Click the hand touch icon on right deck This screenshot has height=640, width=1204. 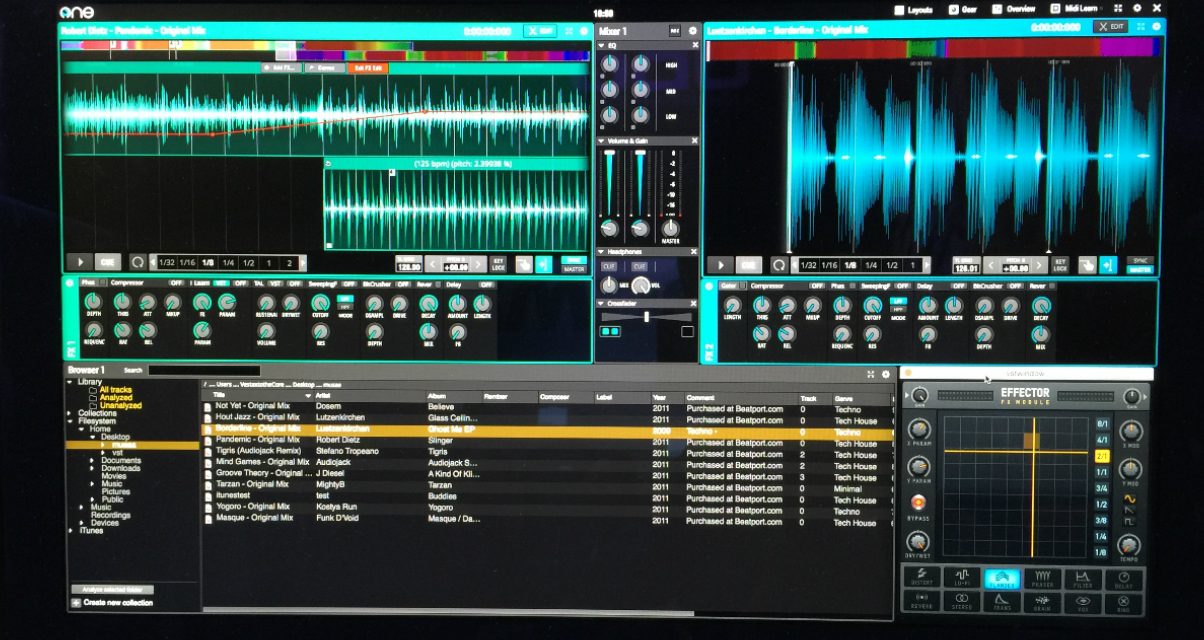1087,265
